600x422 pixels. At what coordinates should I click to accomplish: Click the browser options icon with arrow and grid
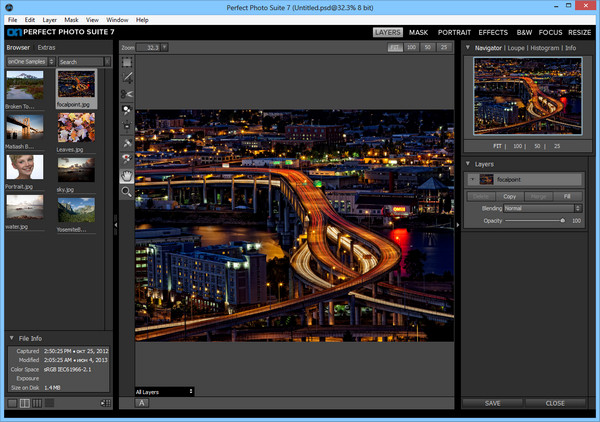106,403
